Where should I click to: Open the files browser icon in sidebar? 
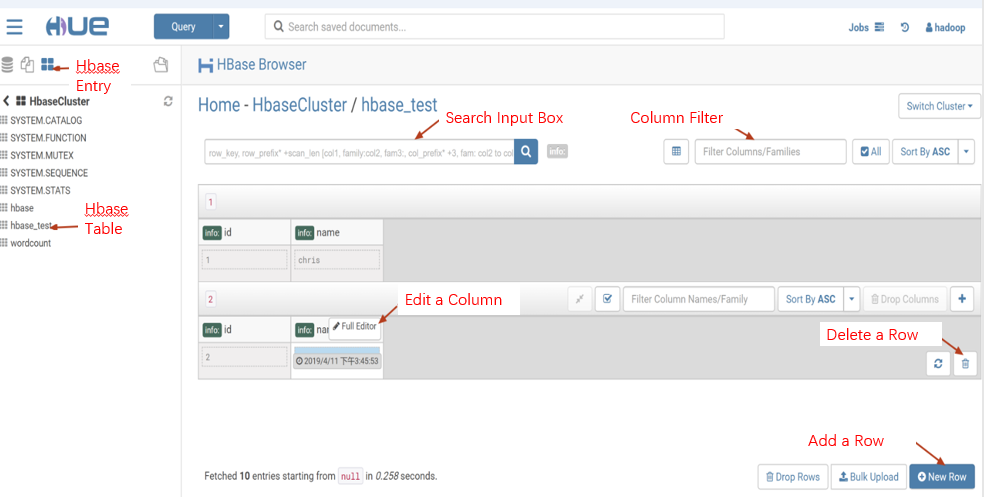click(161, 64)
